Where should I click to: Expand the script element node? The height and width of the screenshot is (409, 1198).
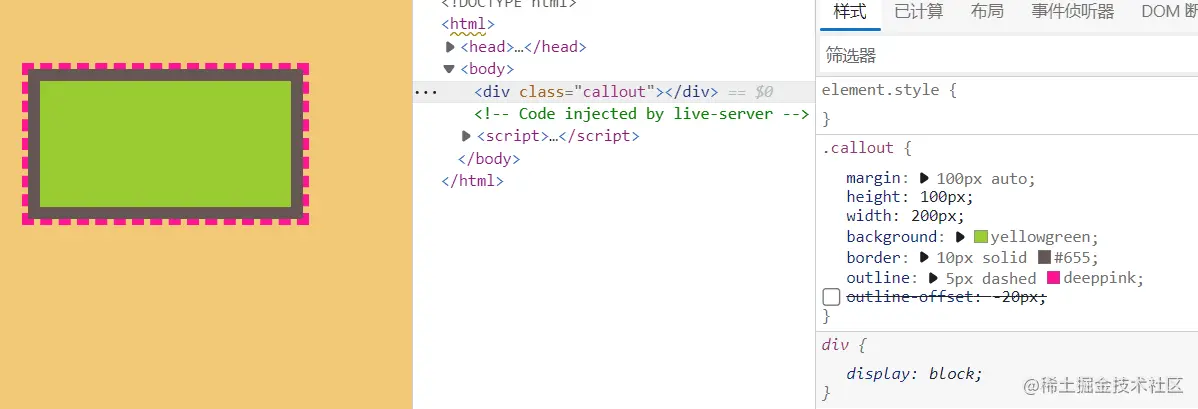466,136
